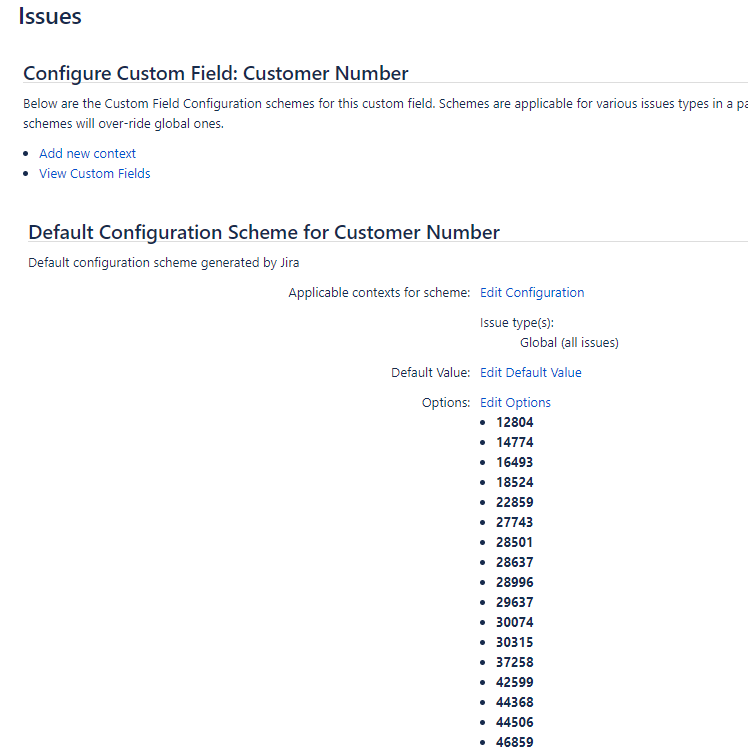Select the option 44368
This screenshot has height=755, width=748.
coord(514,702)
